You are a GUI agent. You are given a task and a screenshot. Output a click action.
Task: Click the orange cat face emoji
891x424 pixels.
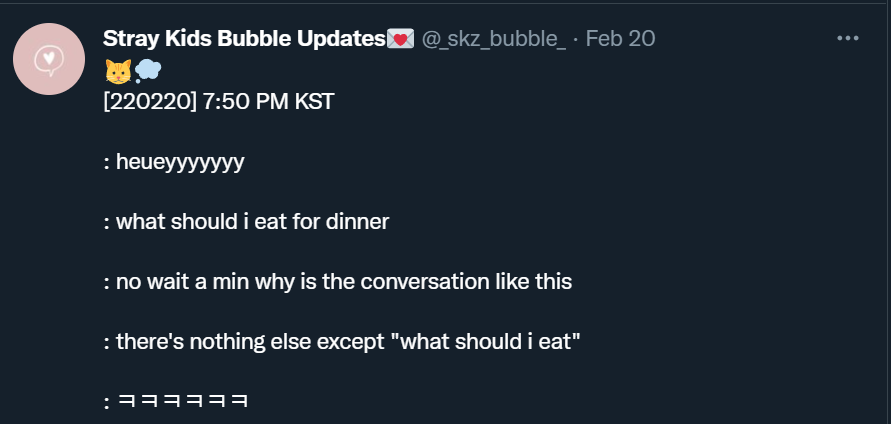click(118, 72)
